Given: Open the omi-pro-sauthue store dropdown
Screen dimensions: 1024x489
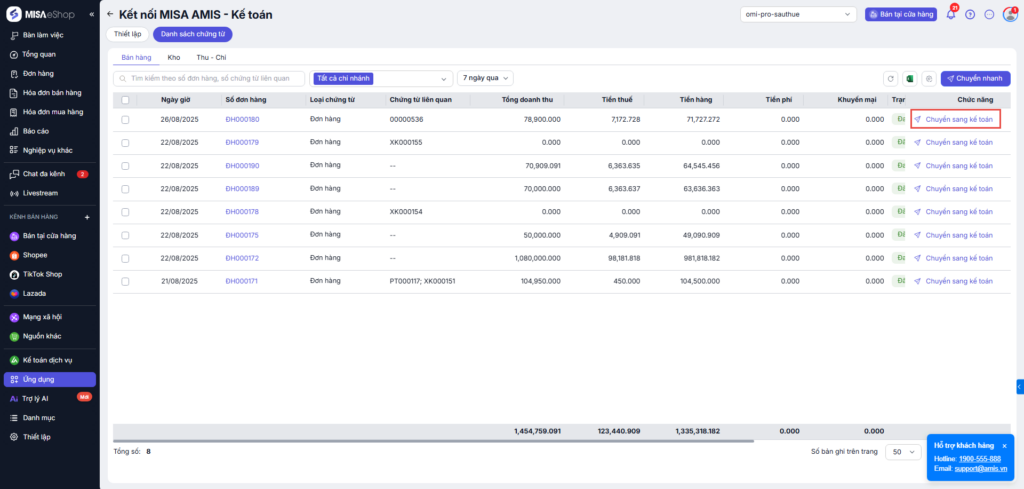Looking at the screenshot, I should 799,15.
